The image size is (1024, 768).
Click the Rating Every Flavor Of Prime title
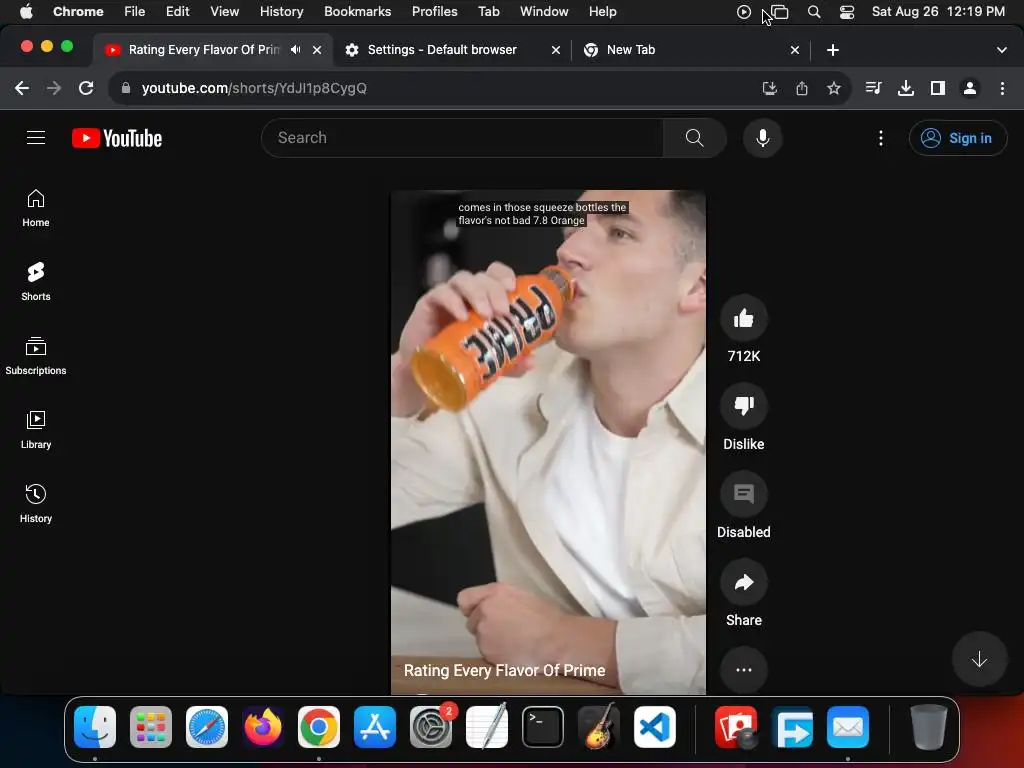pos(504,671)
